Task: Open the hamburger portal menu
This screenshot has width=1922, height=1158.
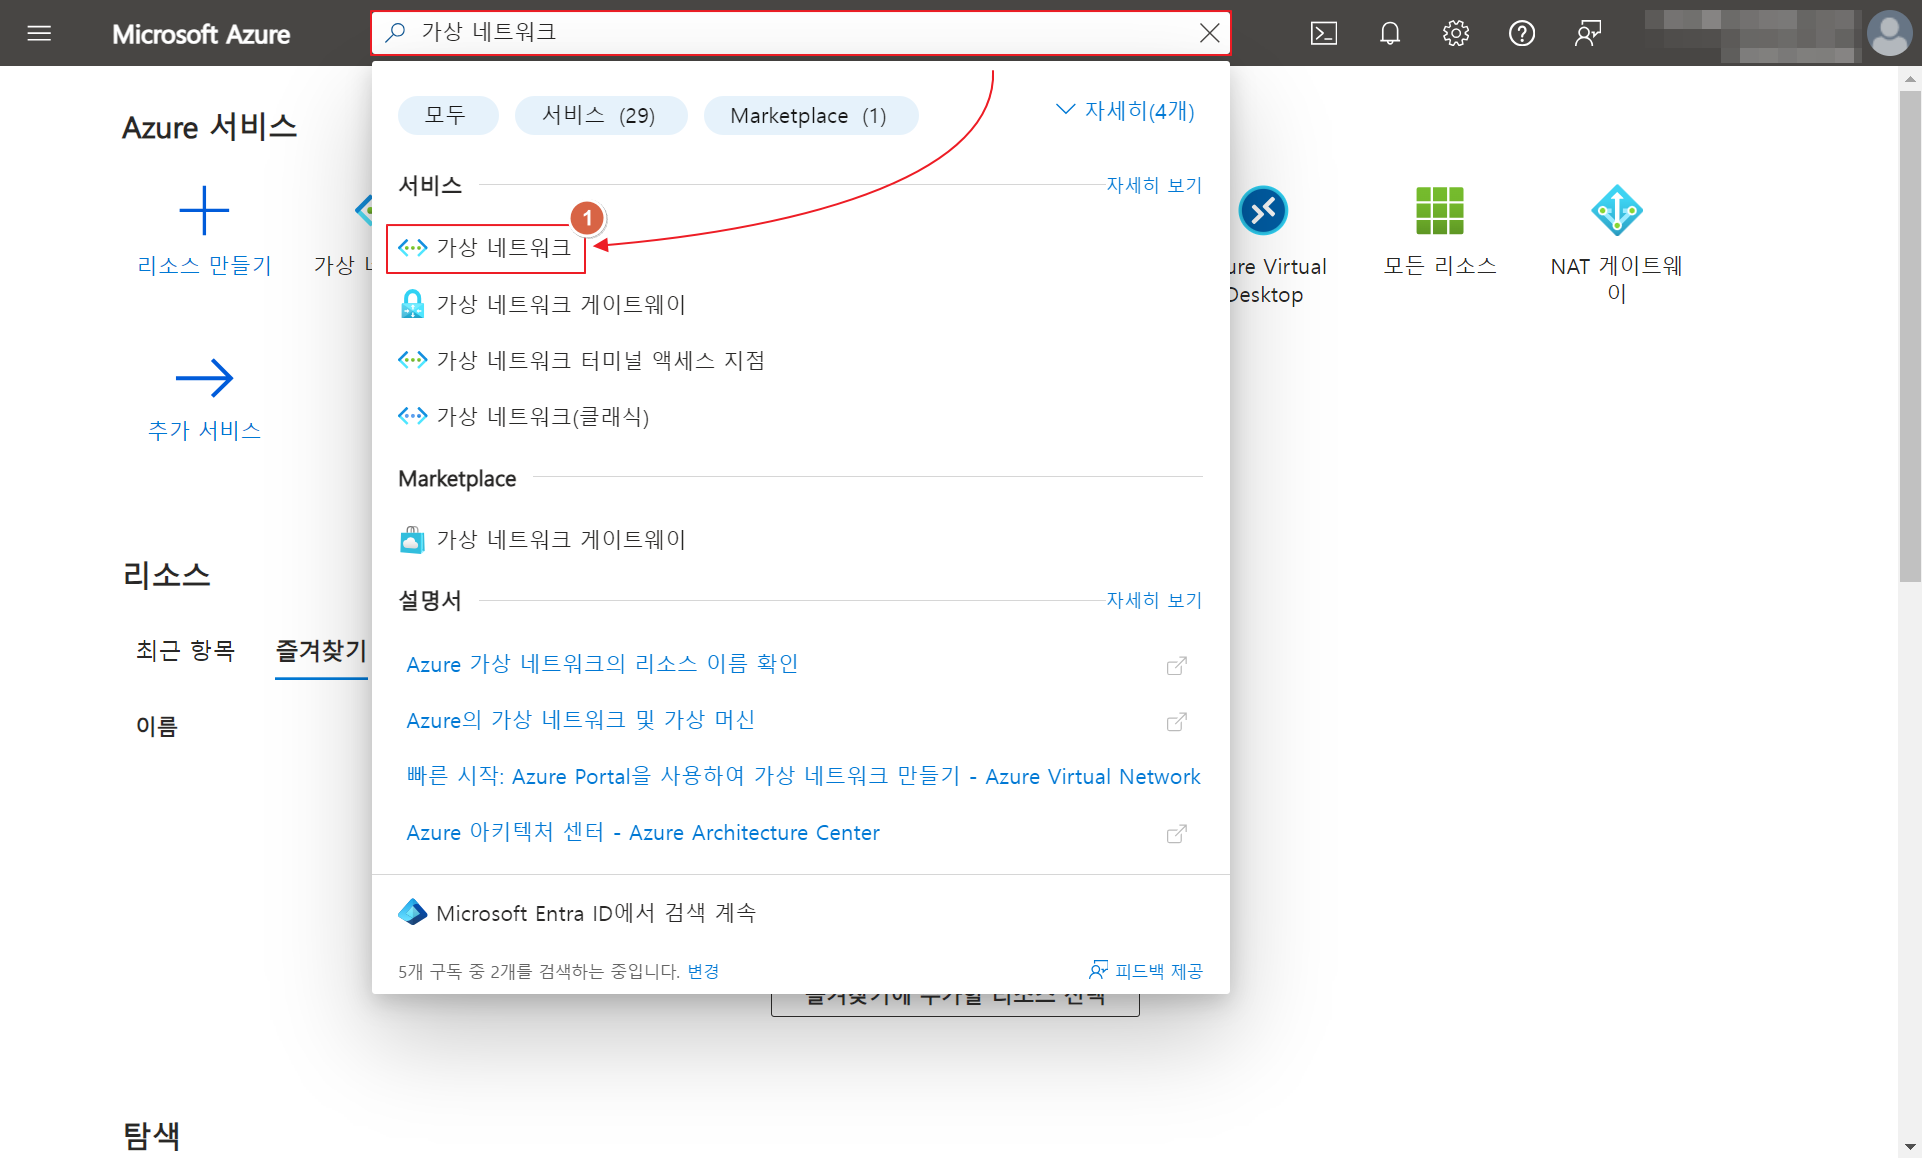Action: tap(39, 33)
